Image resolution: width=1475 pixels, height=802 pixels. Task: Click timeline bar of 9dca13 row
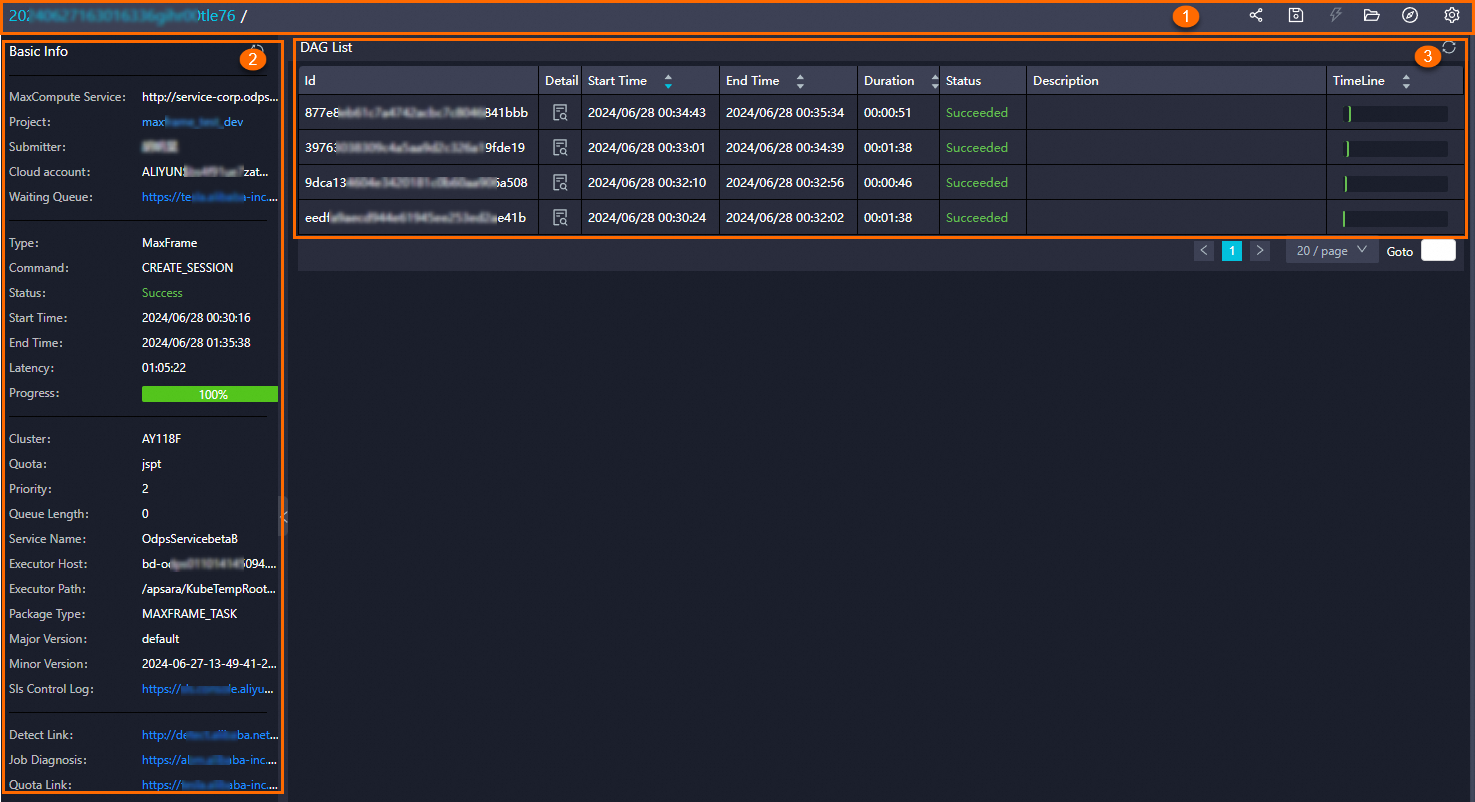[x=1395, y=184]
